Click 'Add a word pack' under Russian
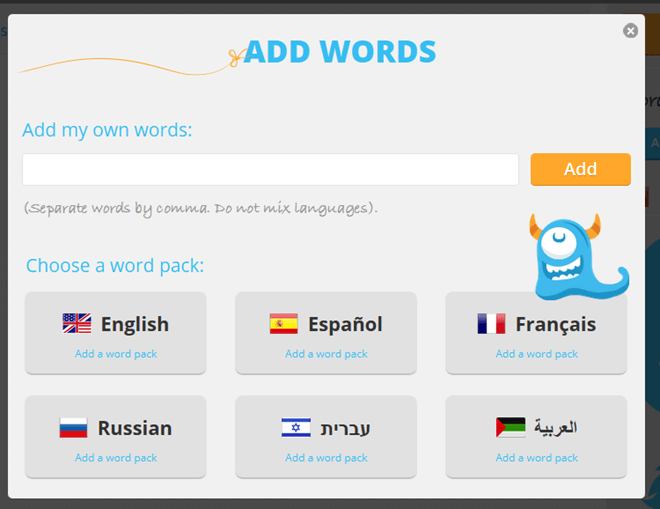Screen dimensions: 660x509 [116, 458]
